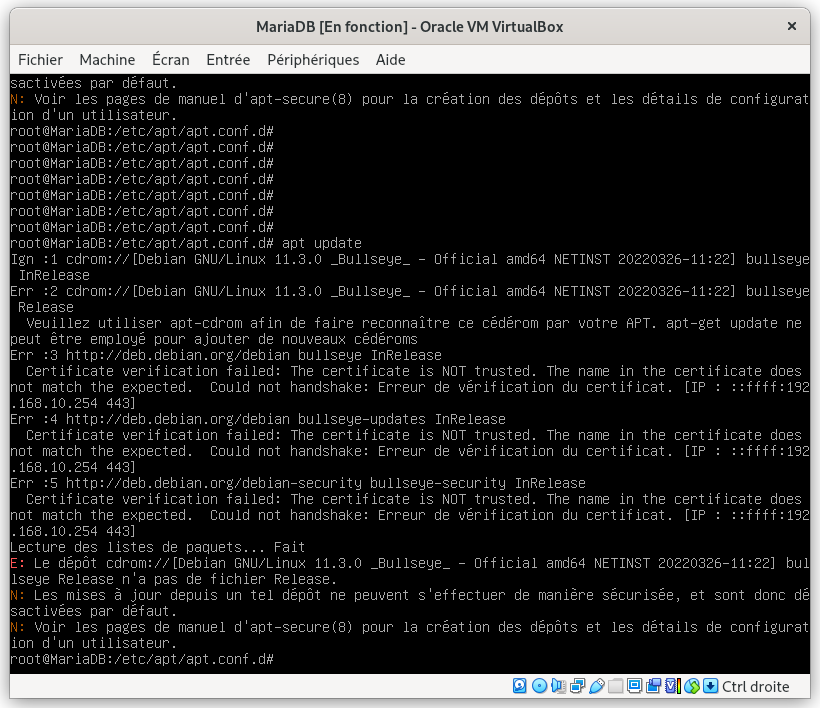Image resolution: width=820 pixels, height=708 pixels.
Task: Open the Fichier menu
Action: point(40,60)
